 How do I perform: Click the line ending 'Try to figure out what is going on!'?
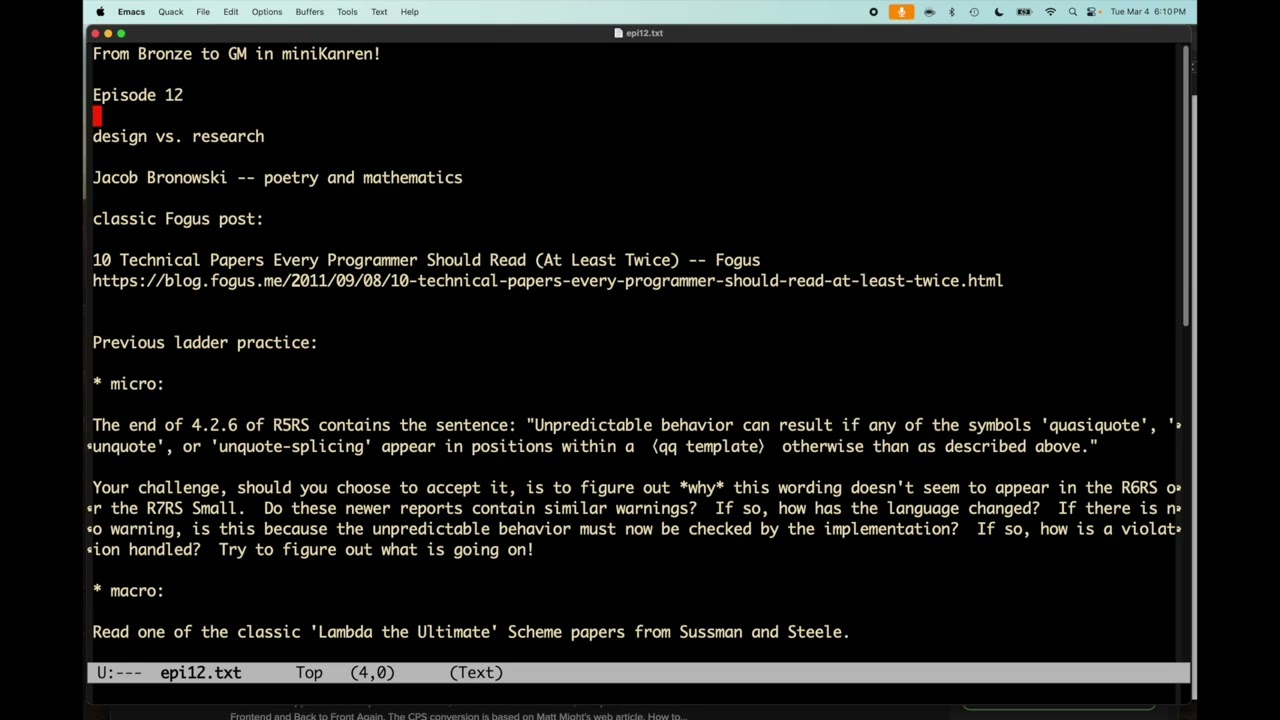click(x=312, y=550)
